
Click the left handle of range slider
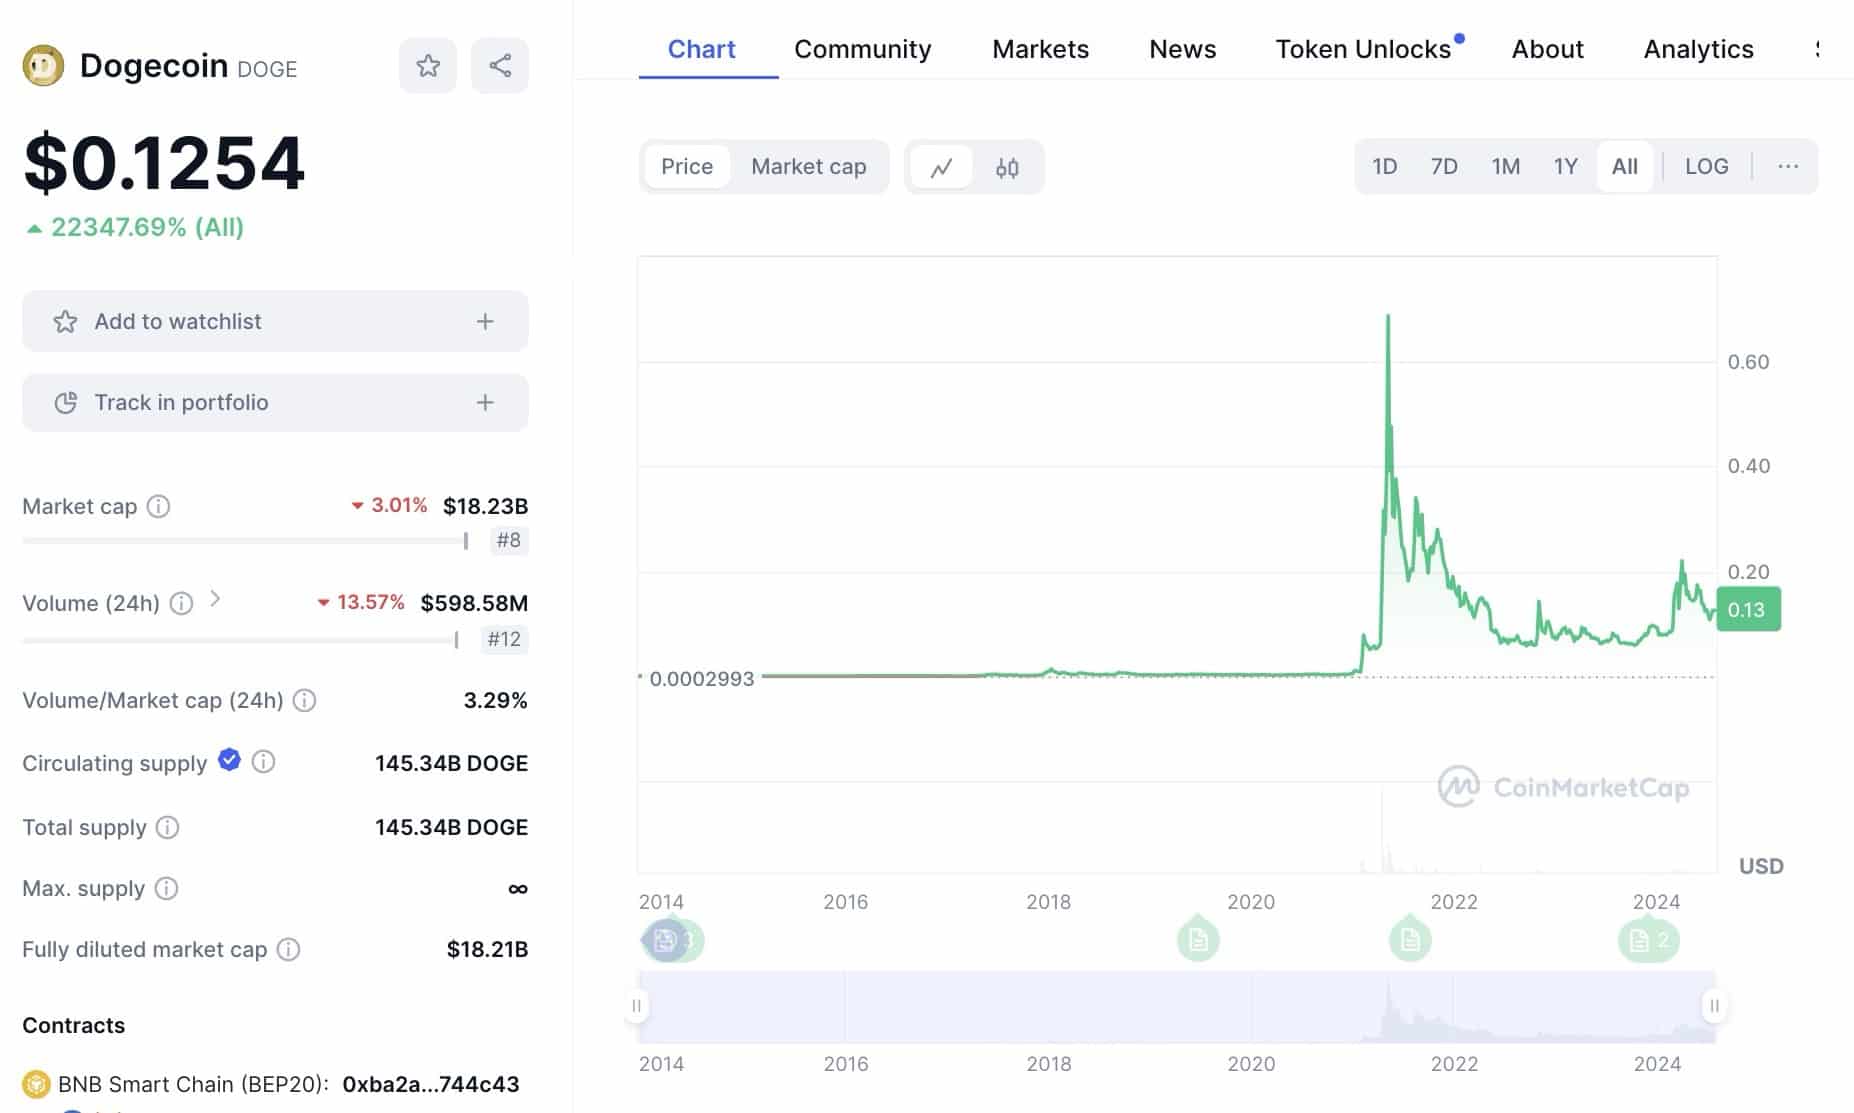point(637,1006)
